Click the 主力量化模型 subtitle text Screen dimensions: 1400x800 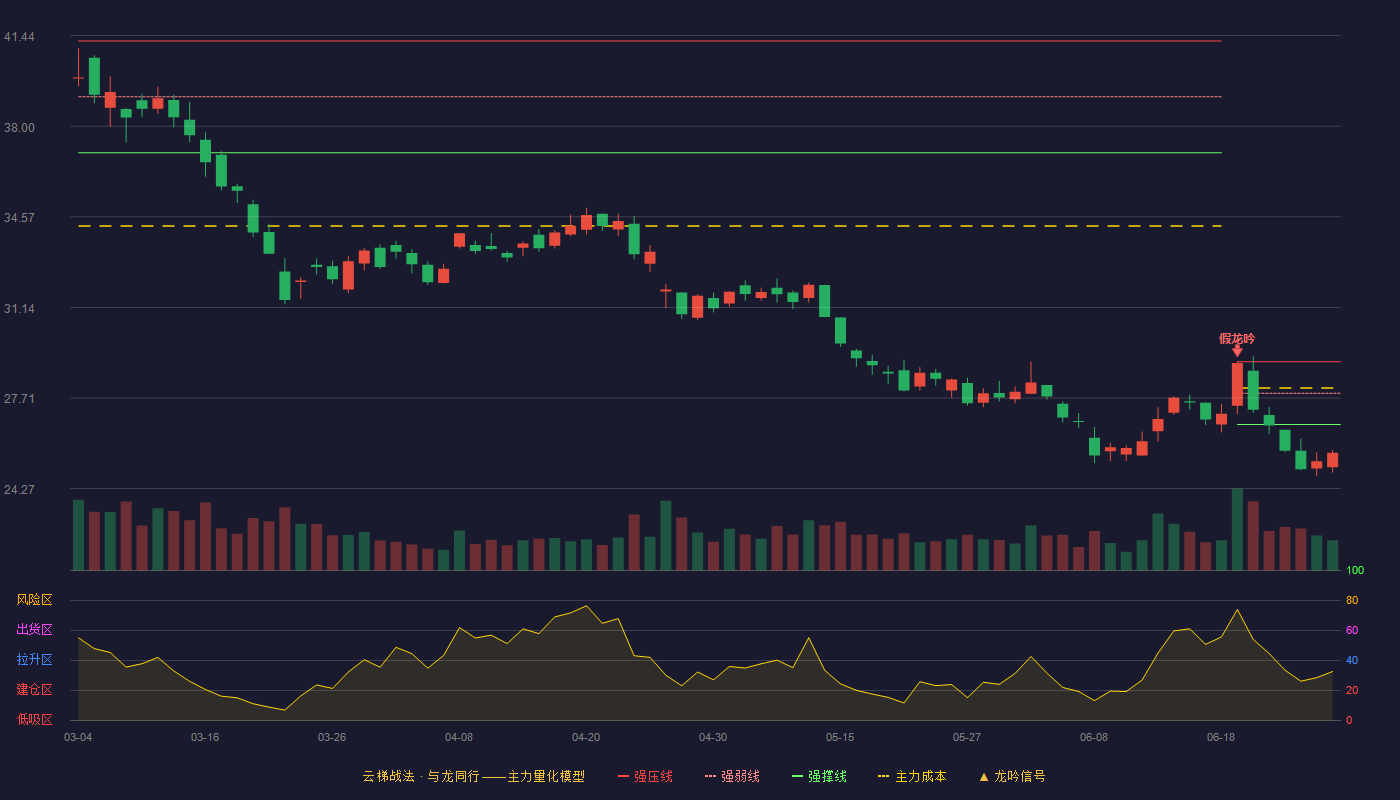click(546, 776)
